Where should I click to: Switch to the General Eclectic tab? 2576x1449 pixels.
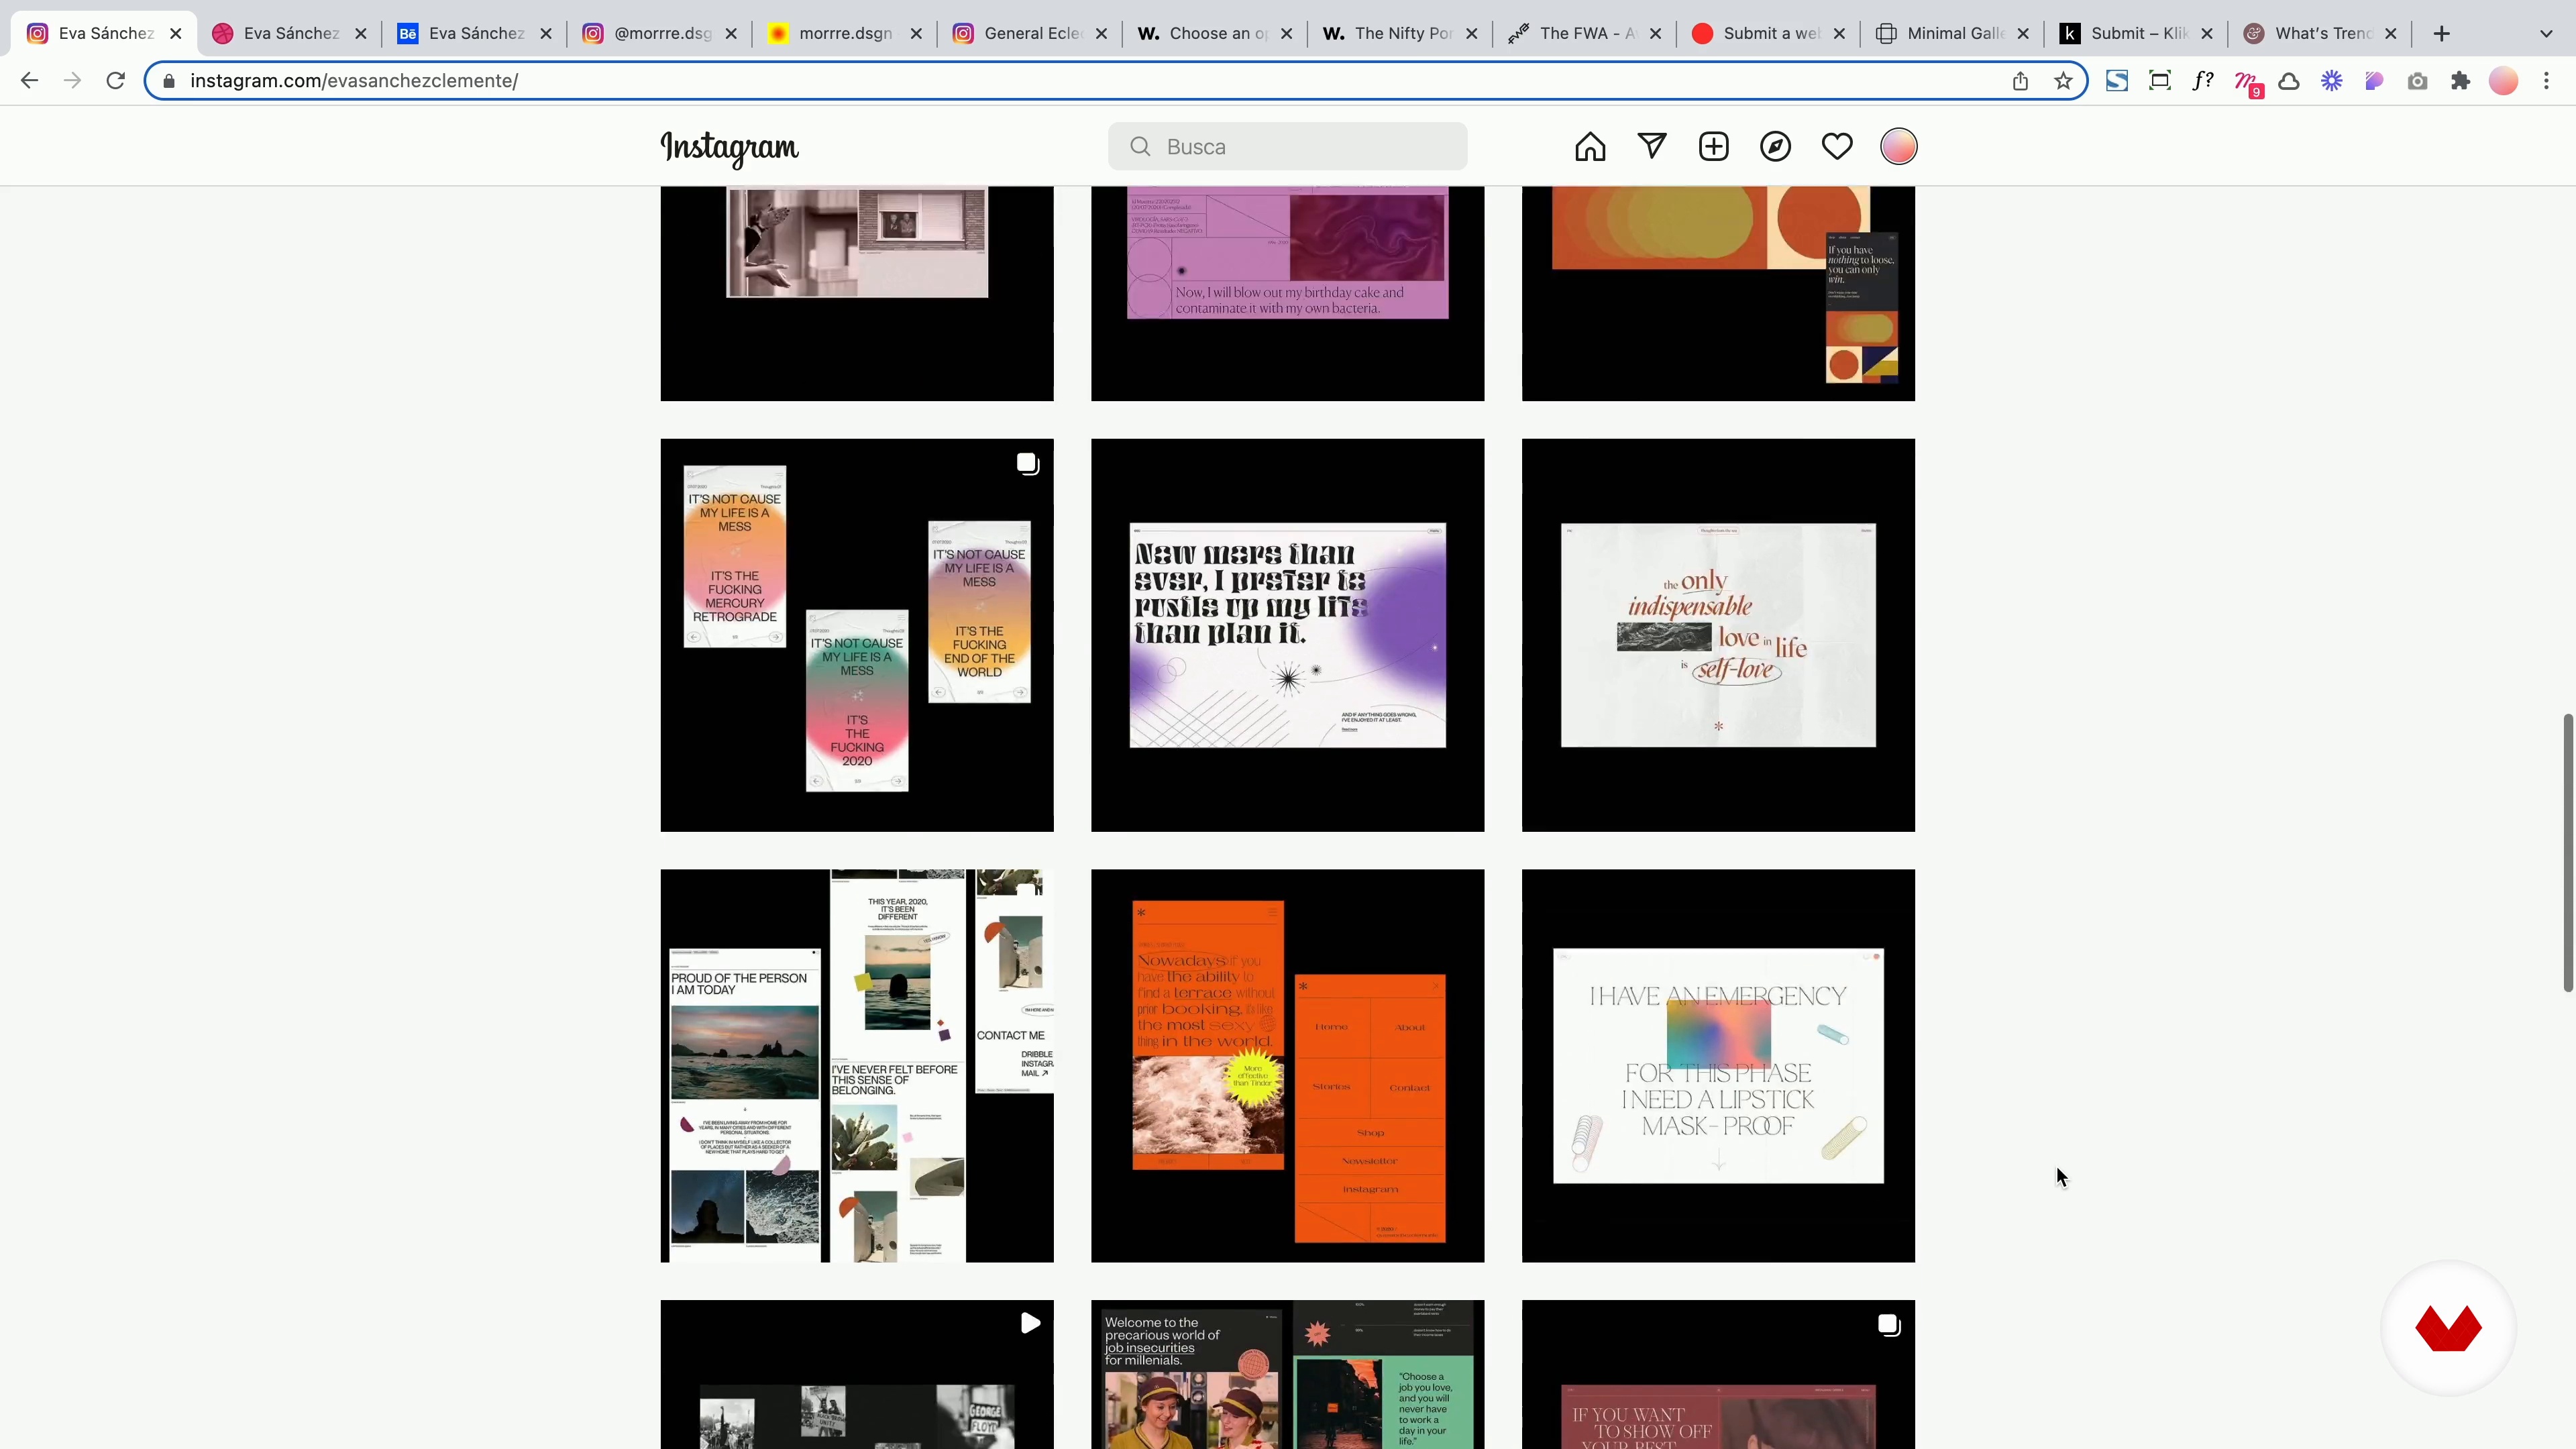[1031, 33]
